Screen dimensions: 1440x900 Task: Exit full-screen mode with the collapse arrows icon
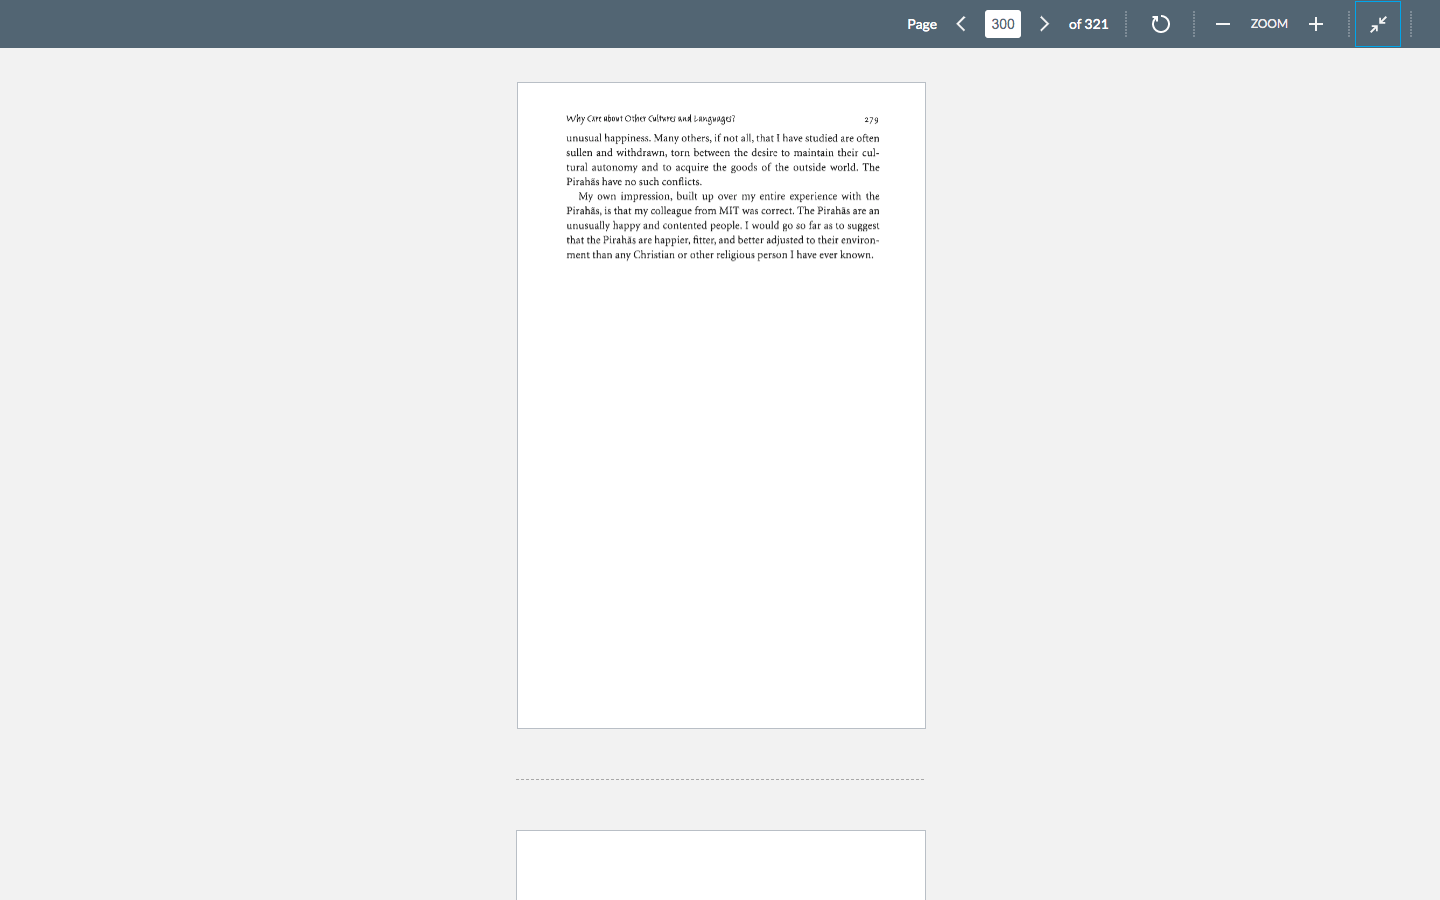tap(1378, 23)
